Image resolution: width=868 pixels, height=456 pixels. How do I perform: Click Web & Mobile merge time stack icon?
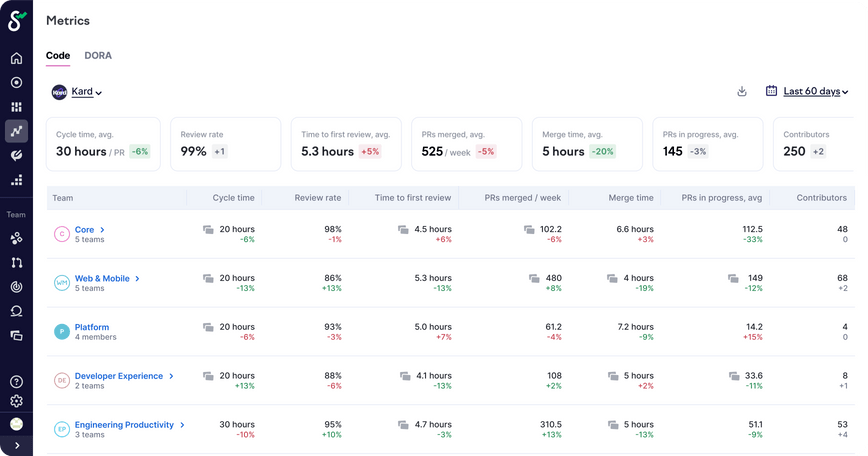tap(612, 278)
